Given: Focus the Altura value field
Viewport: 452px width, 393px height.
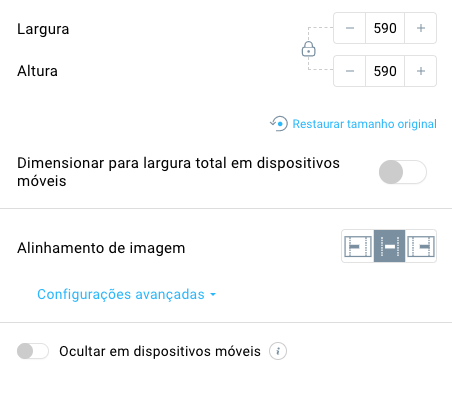Looking at the screenshot, I should (x=385, y=71).
